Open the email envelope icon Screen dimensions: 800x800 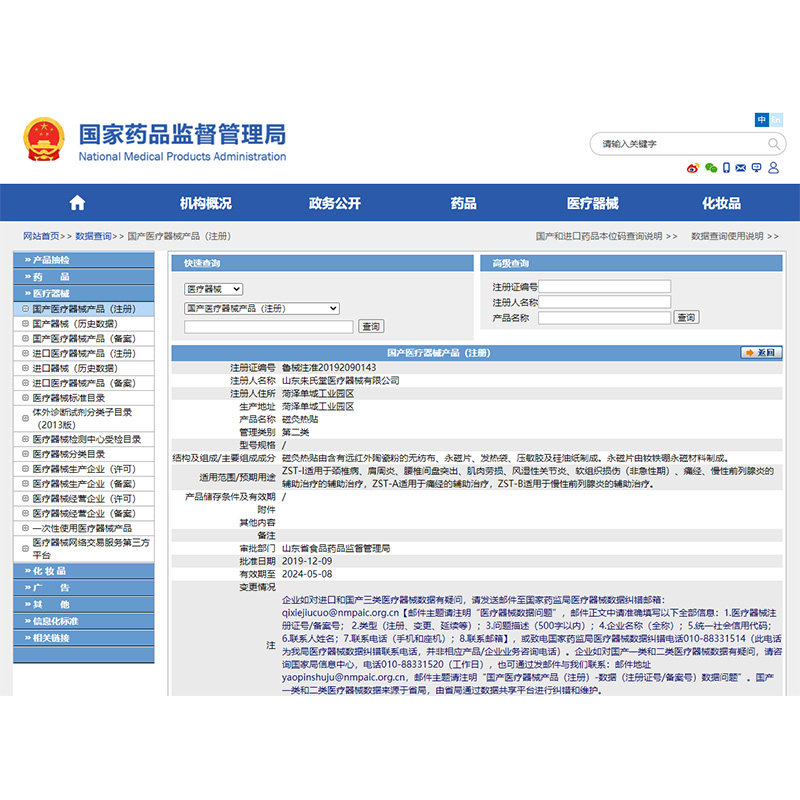click(x=741, y=168)
